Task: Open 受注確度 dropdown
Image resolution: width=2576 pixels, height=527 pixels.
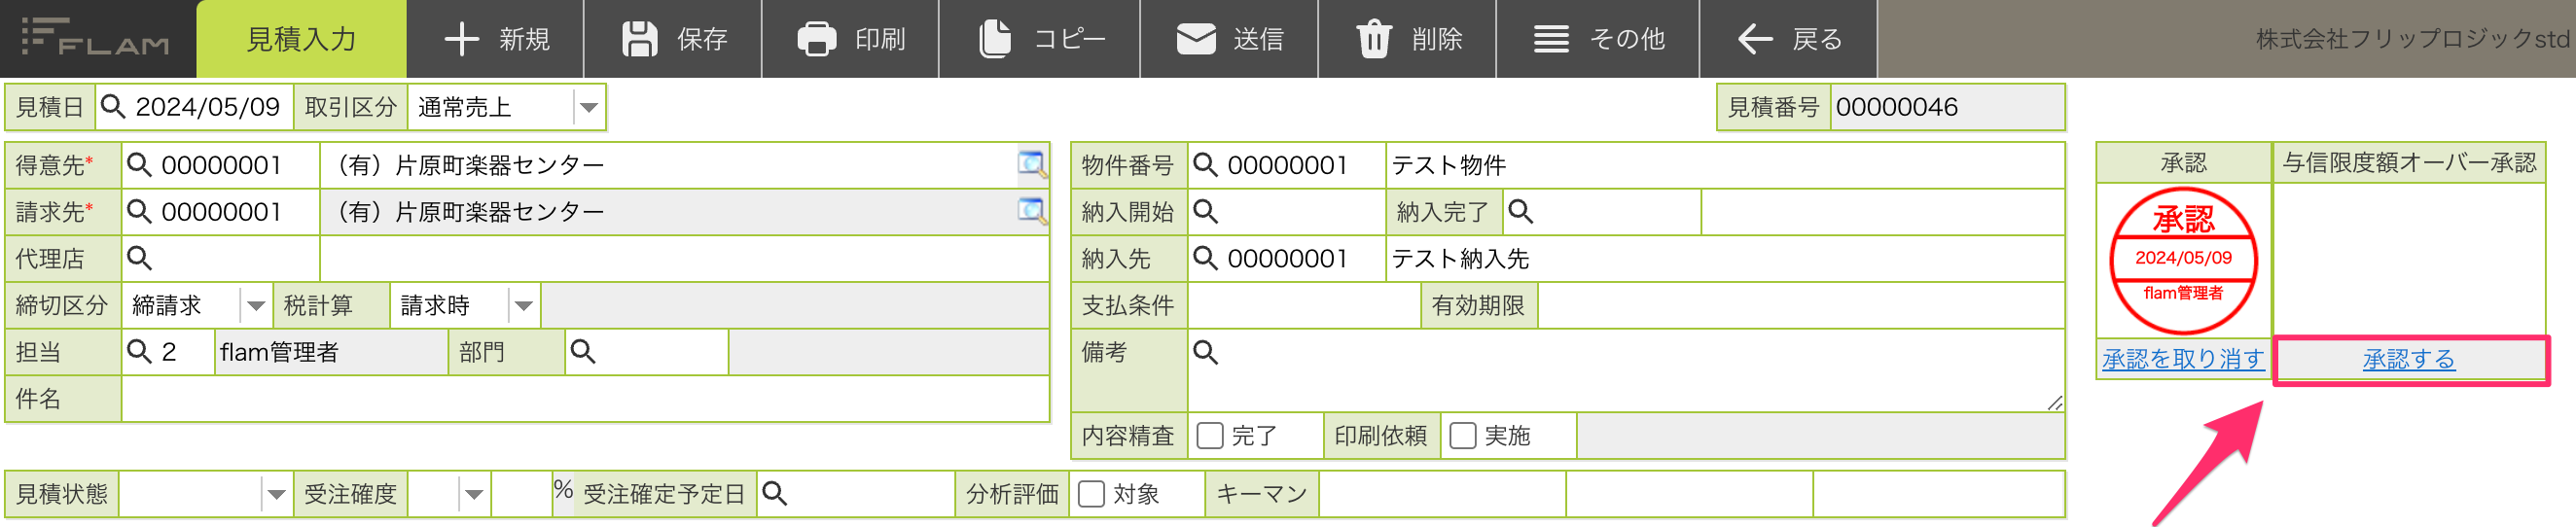Action: [x=449, y=494]
